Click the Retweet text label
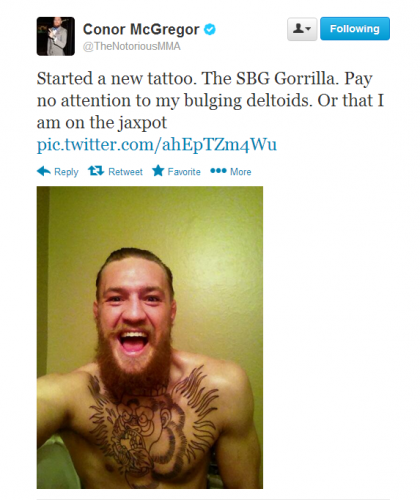 [125, 172]
